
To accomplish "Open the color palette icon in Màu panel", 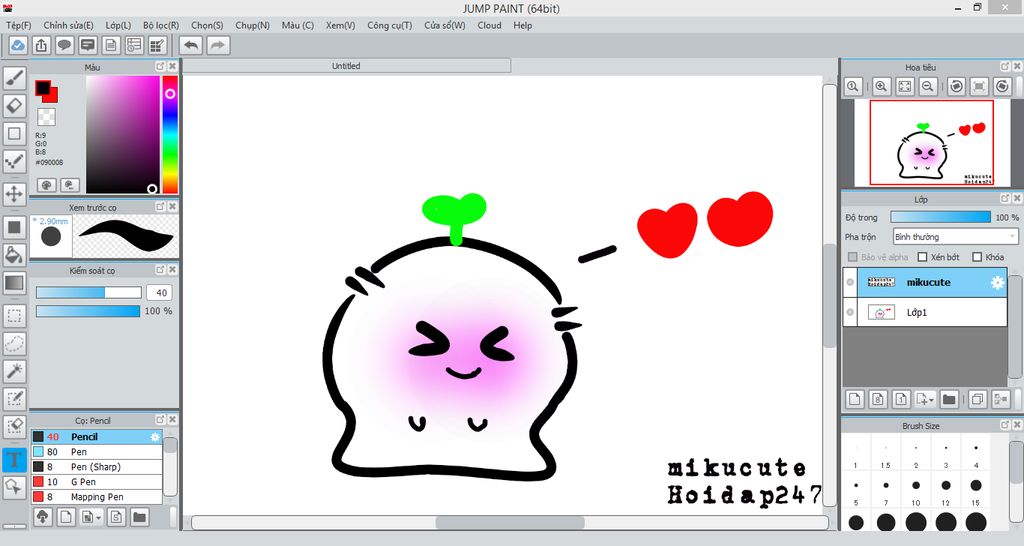I will (x=46, y=185).
